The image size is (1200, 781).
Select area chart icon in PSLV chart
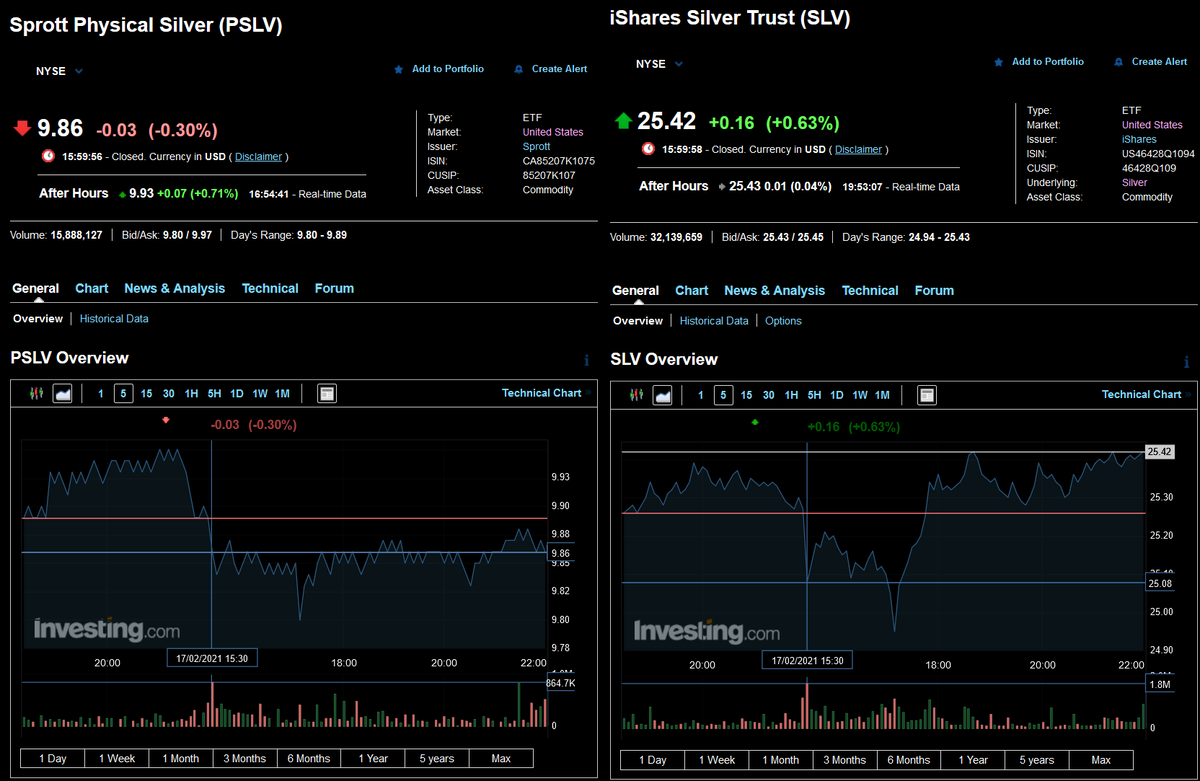pos(62,394)
